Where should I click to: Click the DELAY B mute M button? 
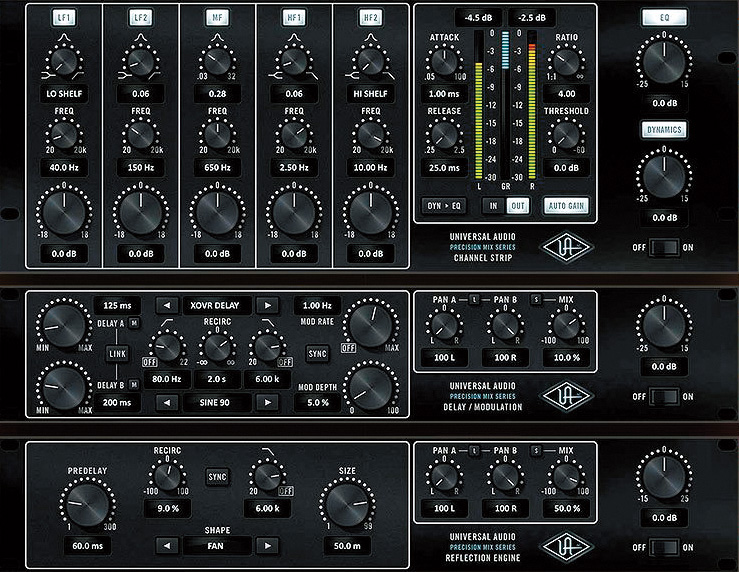(134, 385)
